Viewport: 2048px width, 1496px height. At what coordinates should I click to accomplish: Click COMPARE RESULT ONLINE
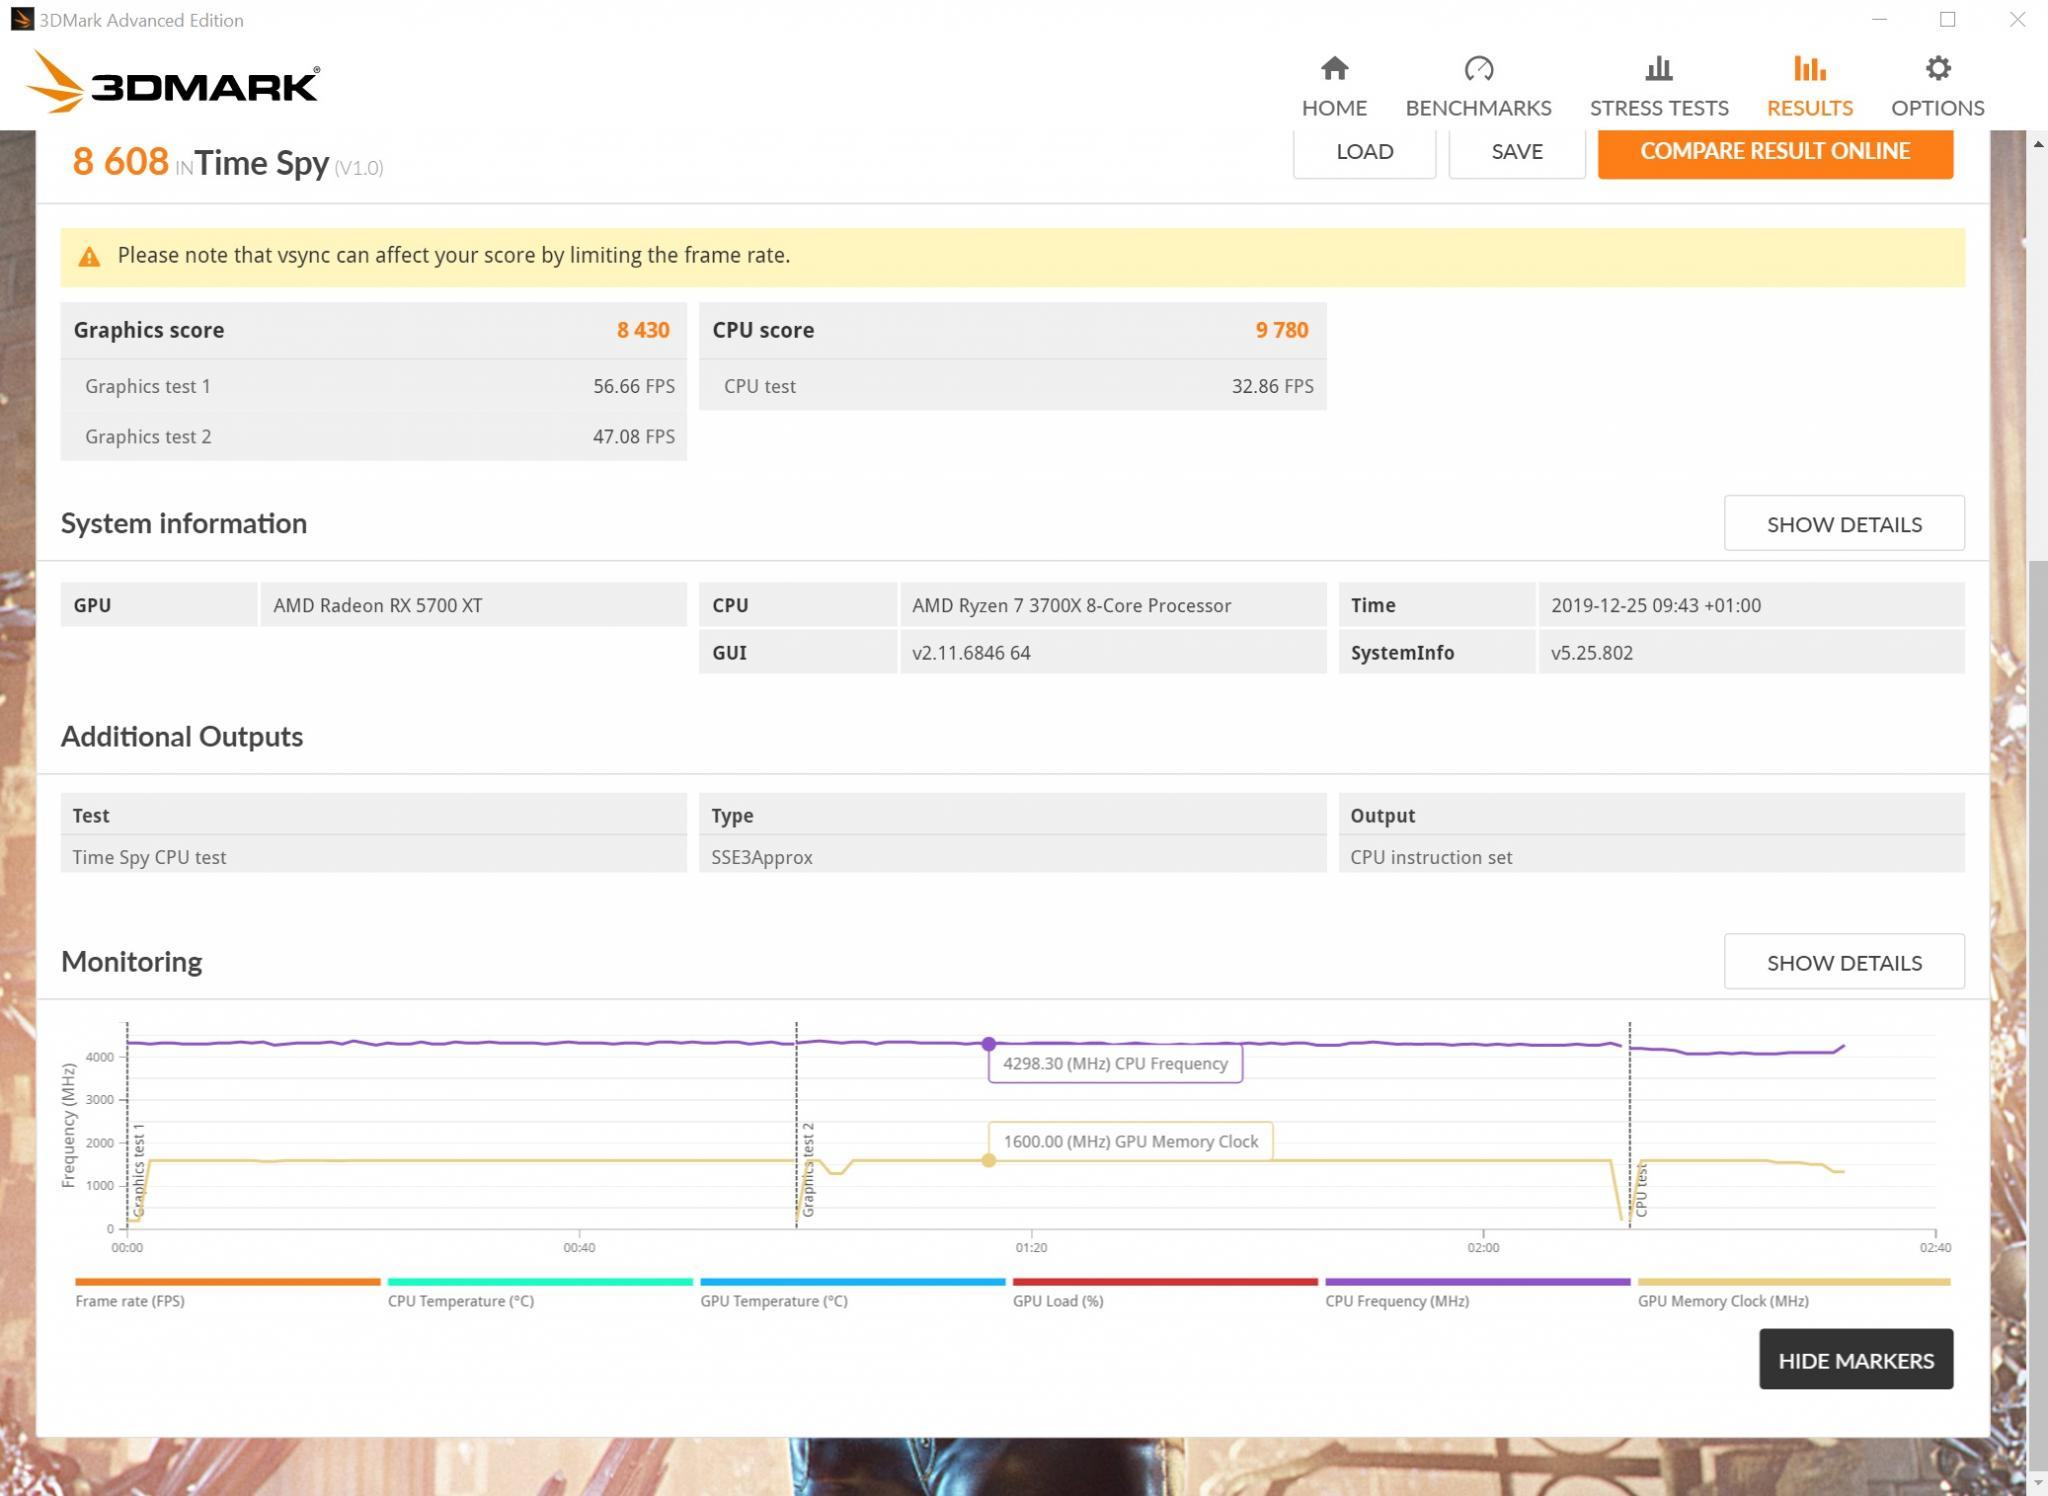coord(1774,152)
